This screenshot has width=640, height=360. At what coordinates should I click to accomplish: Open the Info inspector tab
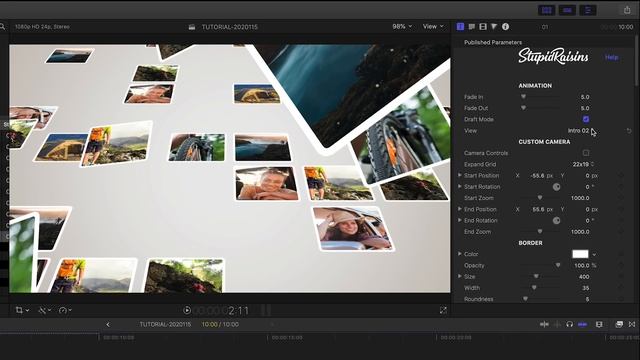(x=505, y=27)
